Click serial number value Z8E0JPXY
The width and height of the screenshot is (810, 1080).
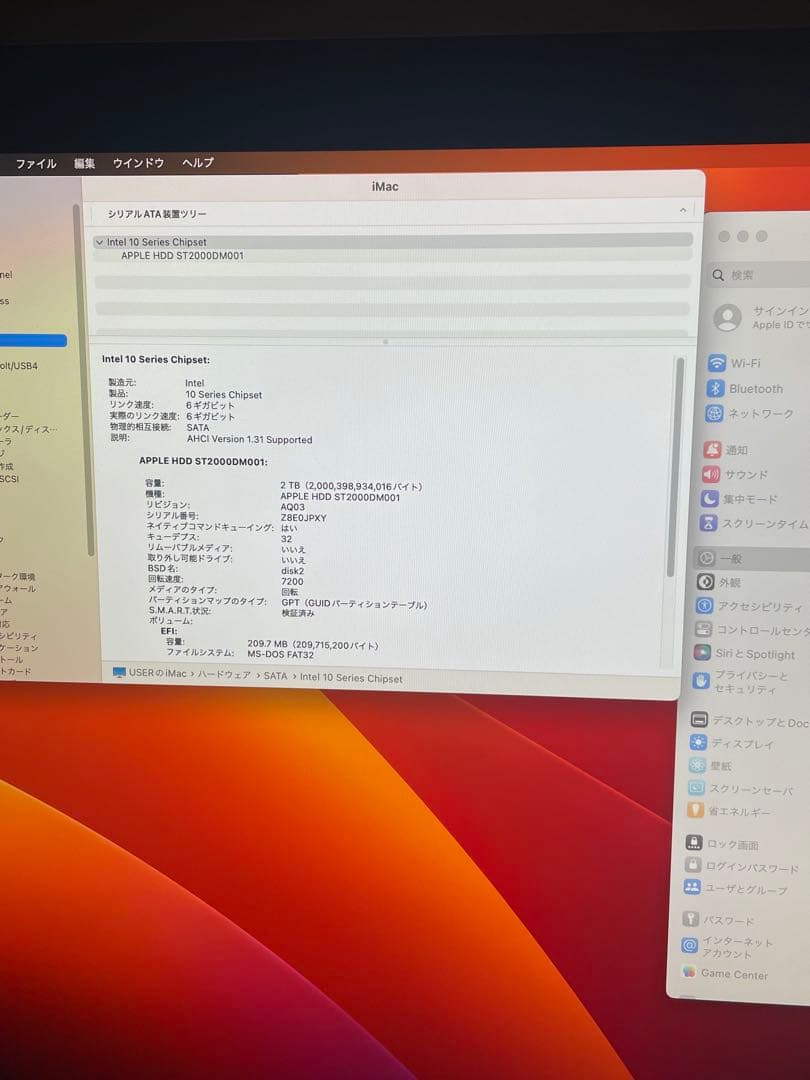[x=303, y=518]
